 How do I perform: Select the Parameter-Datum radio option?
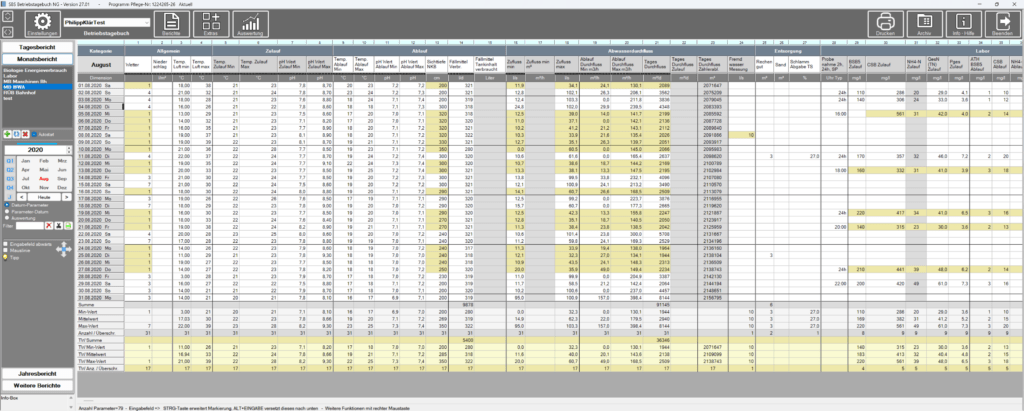(6, 211)
